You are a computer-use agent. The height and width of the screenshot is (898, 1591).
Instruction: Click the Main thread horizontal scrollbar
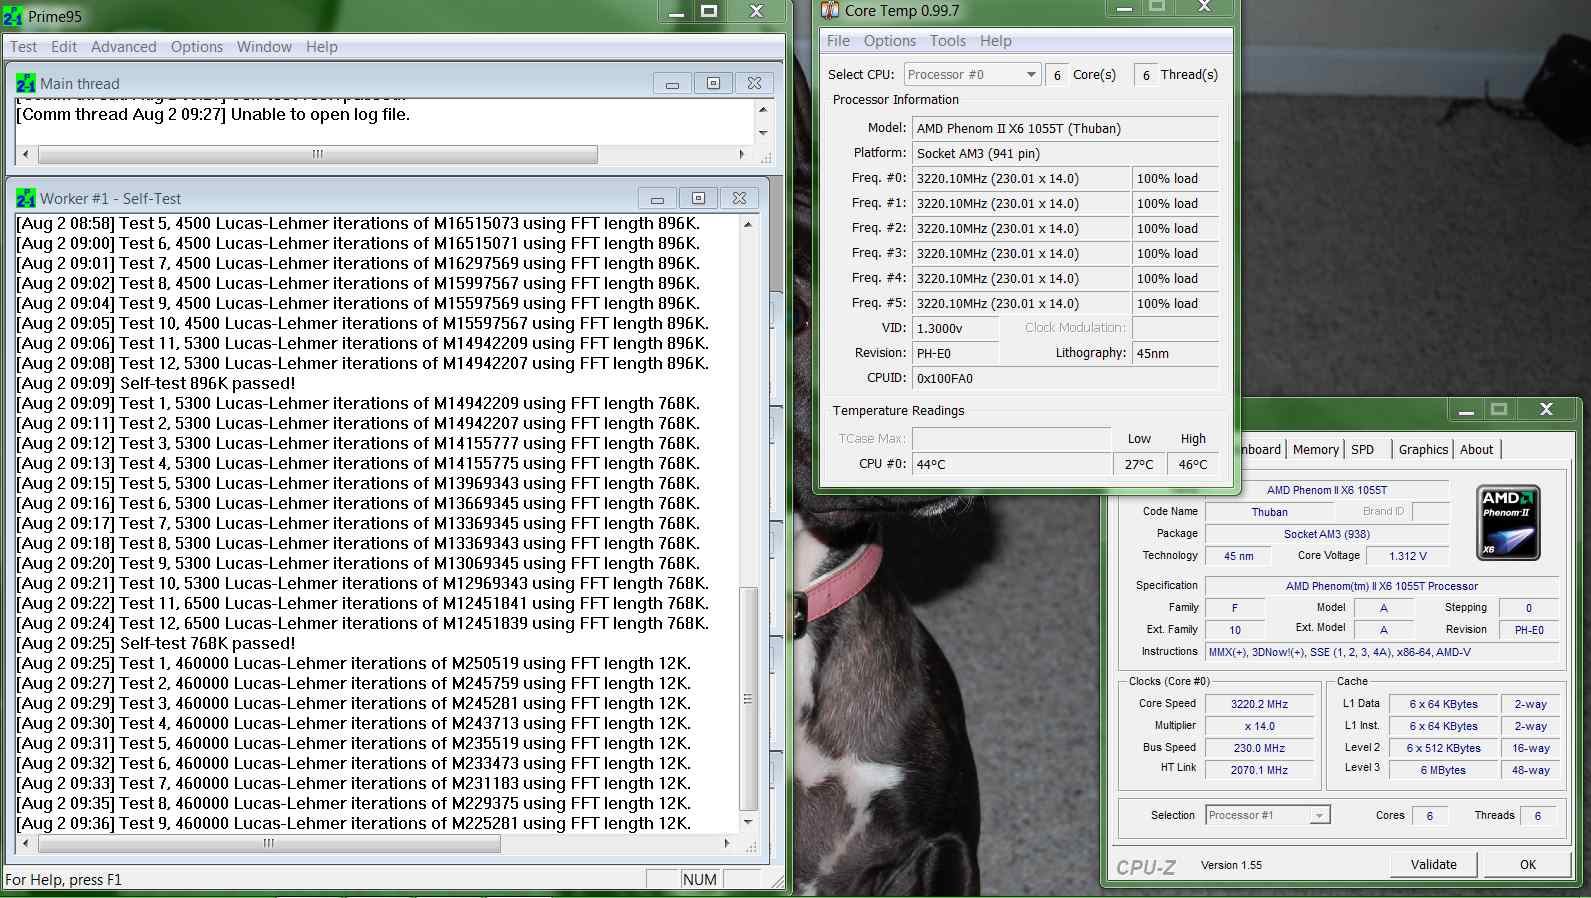317,154
